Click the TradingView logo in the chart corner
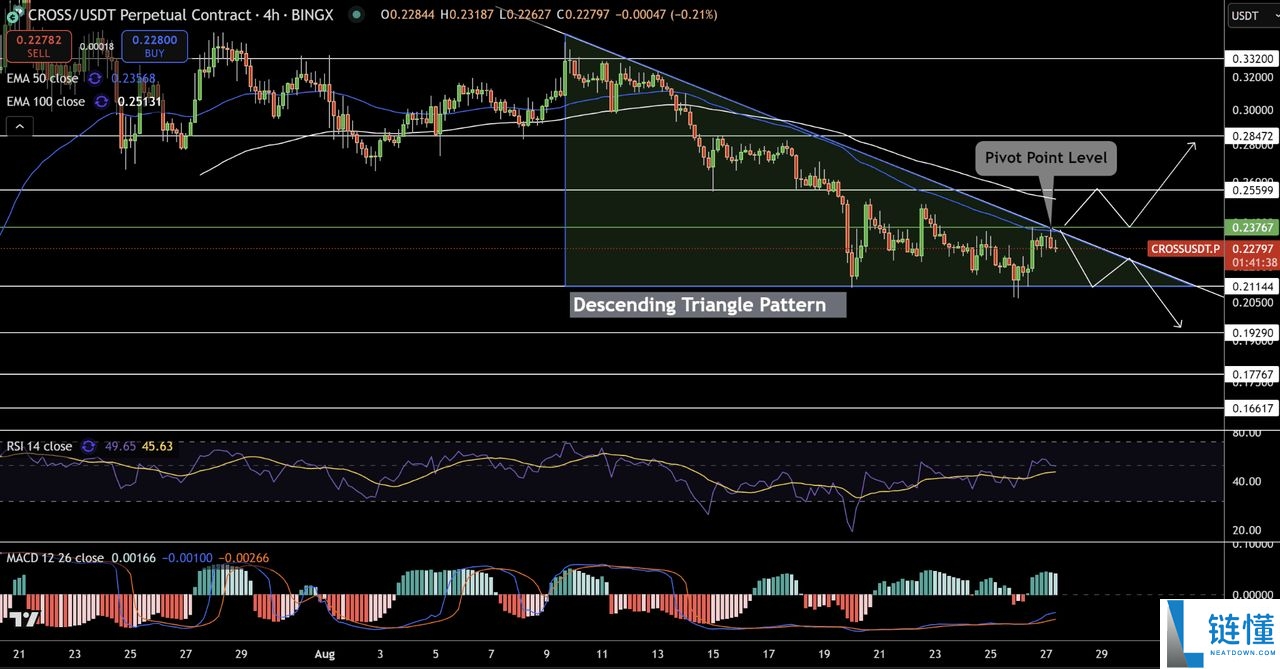Viewport: 1280px width, 669px height. pos(24,619)
